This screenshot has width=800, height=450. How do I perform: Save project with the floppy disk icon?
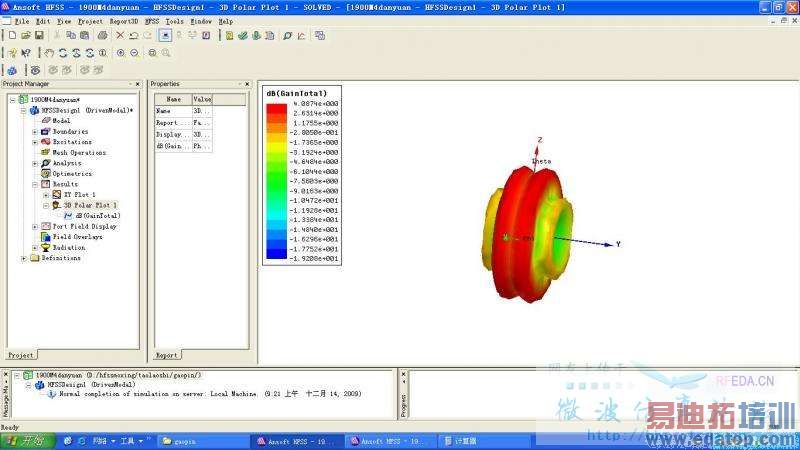point(39,35)
